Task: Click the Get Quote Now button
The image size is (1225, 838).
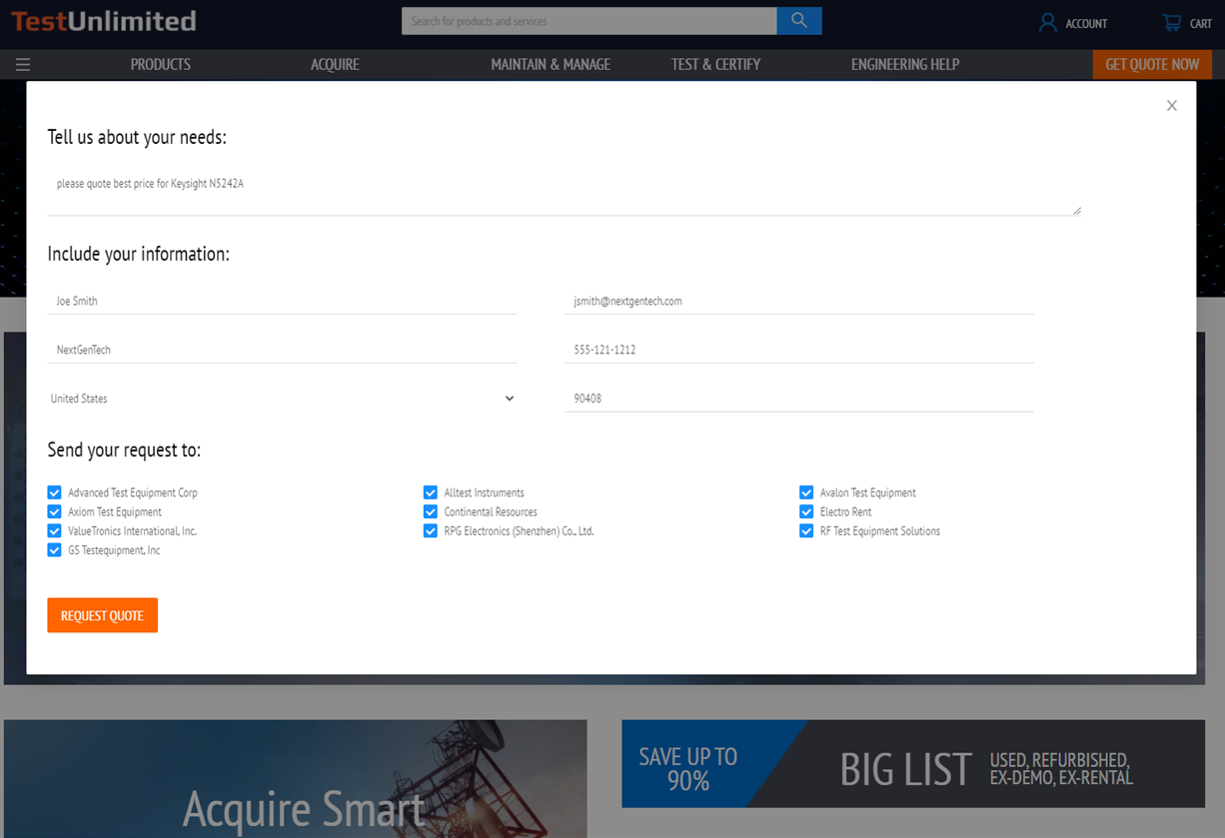Action: click(x=1152, y=65)
